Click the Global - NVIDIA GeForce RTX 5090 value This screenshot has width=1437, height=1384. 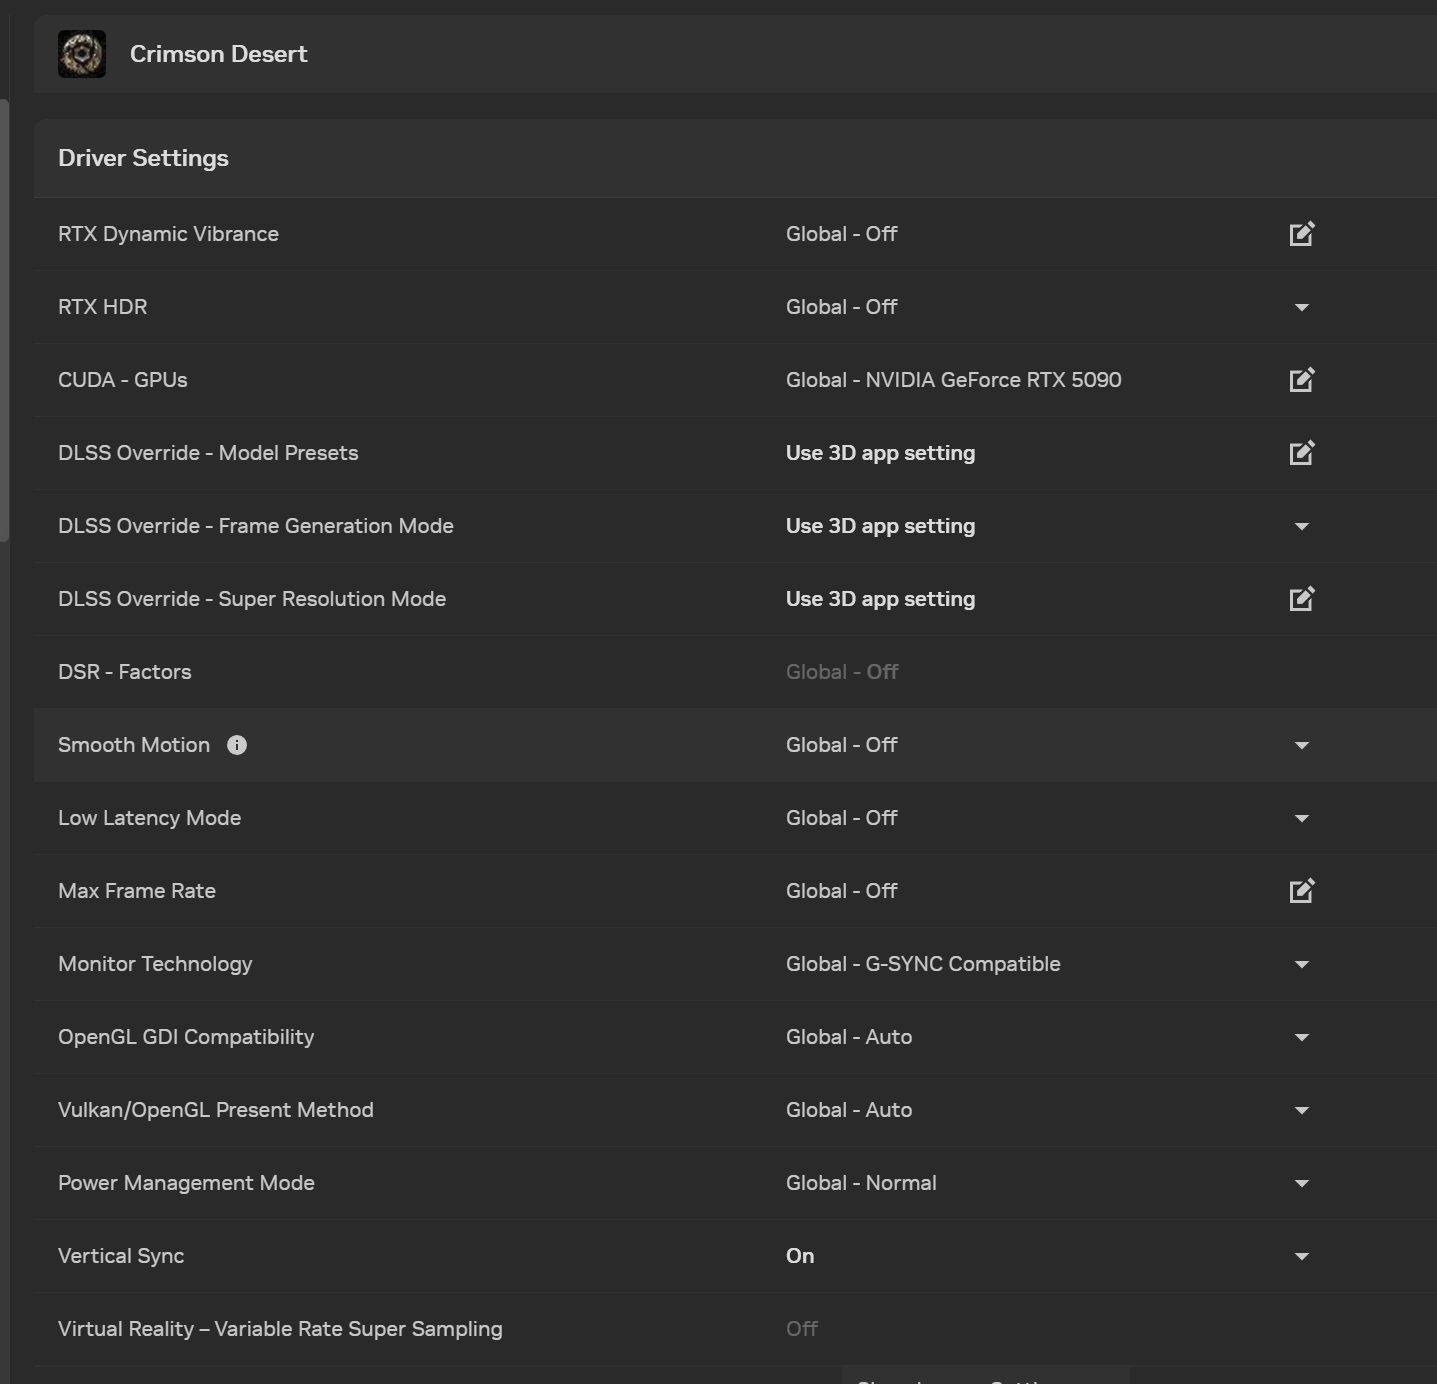953,380
